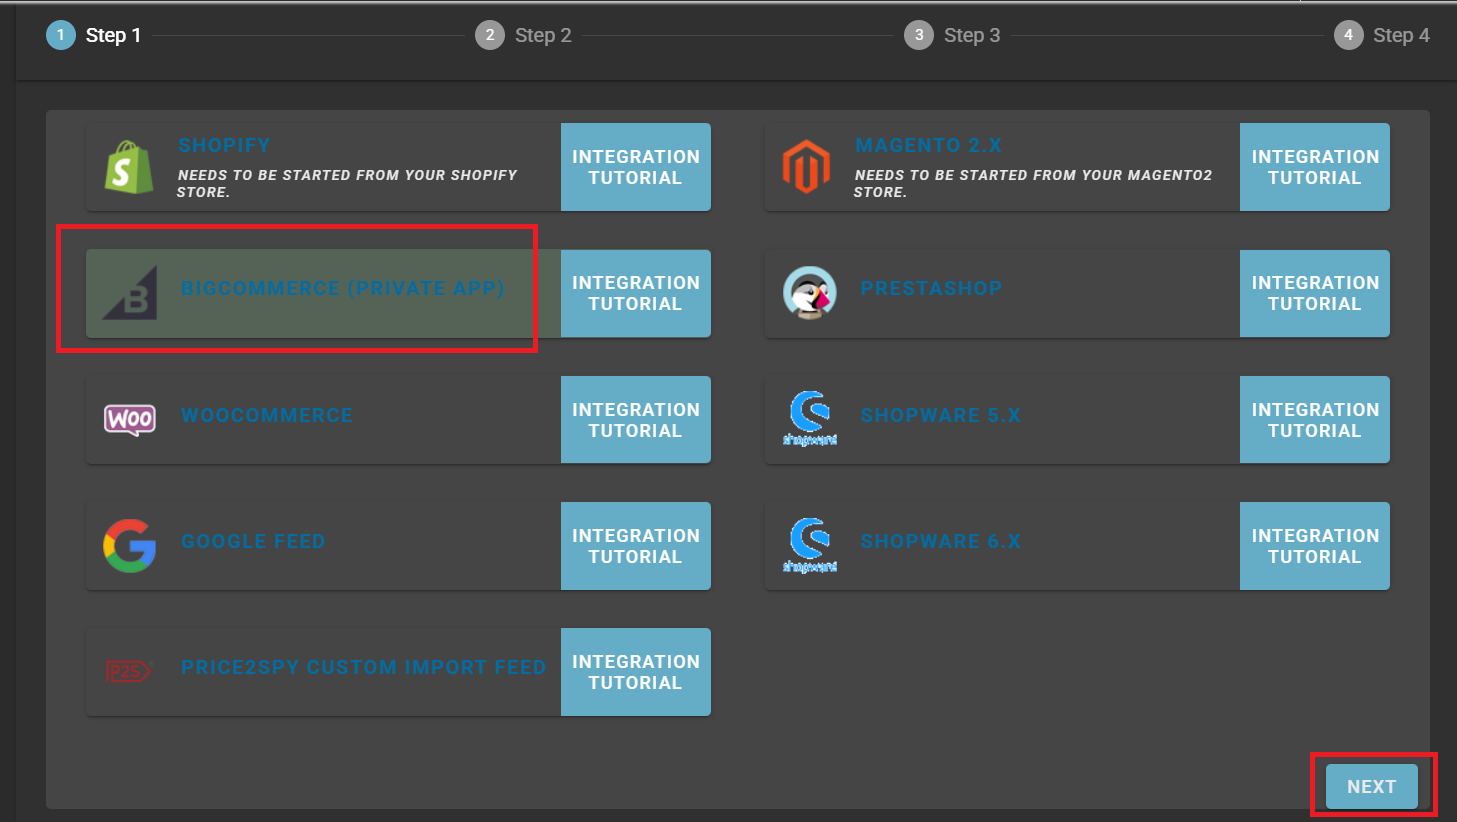Select the Shopify integration option
The height and width of the screenshot is (822, 1457).
324,167
